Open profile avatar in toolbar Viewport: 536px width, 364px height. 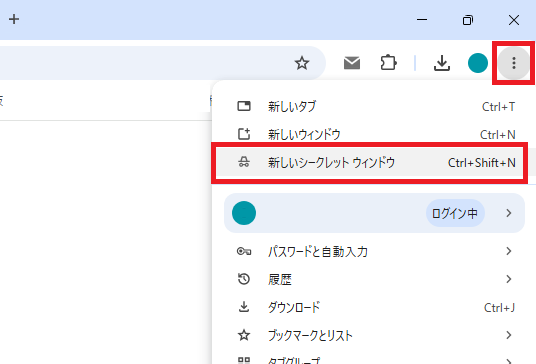tap(478, 63)
